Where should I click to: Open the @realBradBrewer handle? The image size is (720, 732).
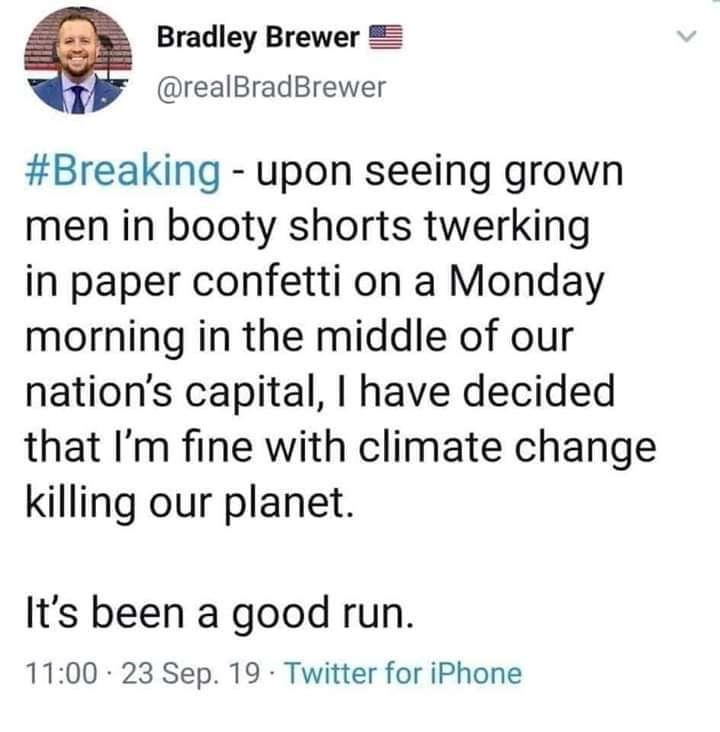tap(272, 87)
